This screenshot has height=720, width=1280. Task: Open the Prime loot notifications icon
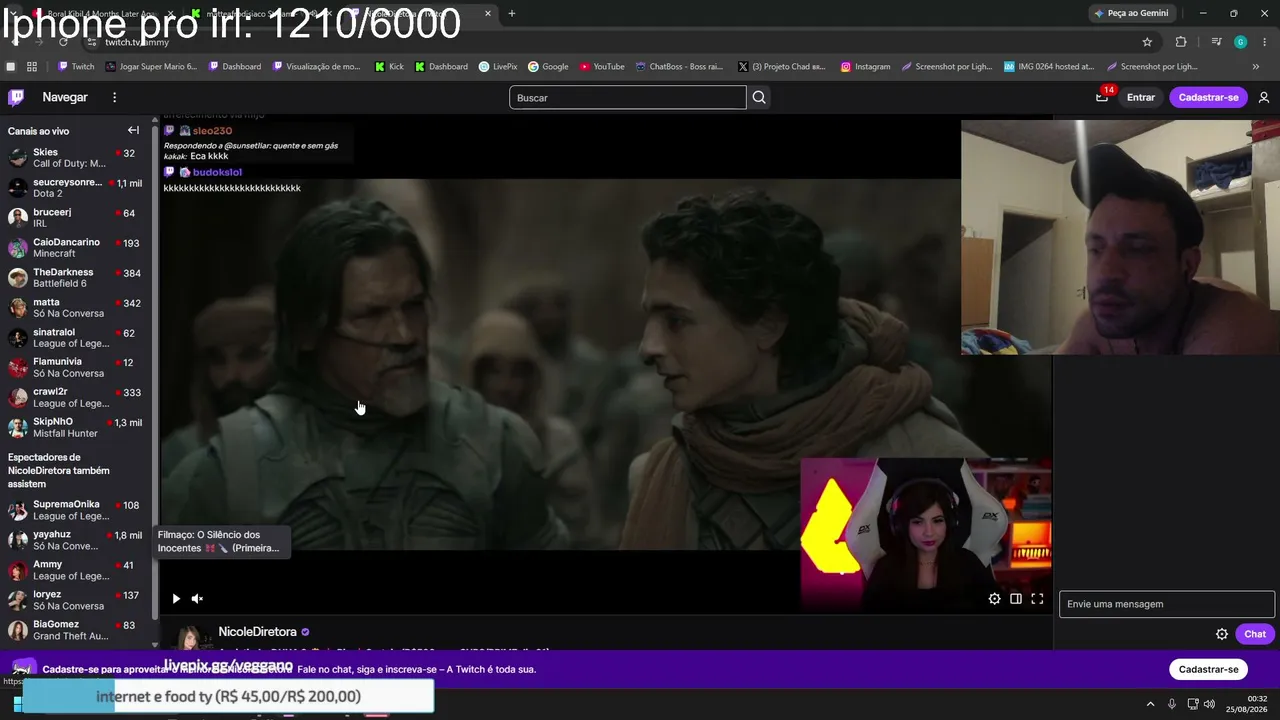tap(1102, 97)
